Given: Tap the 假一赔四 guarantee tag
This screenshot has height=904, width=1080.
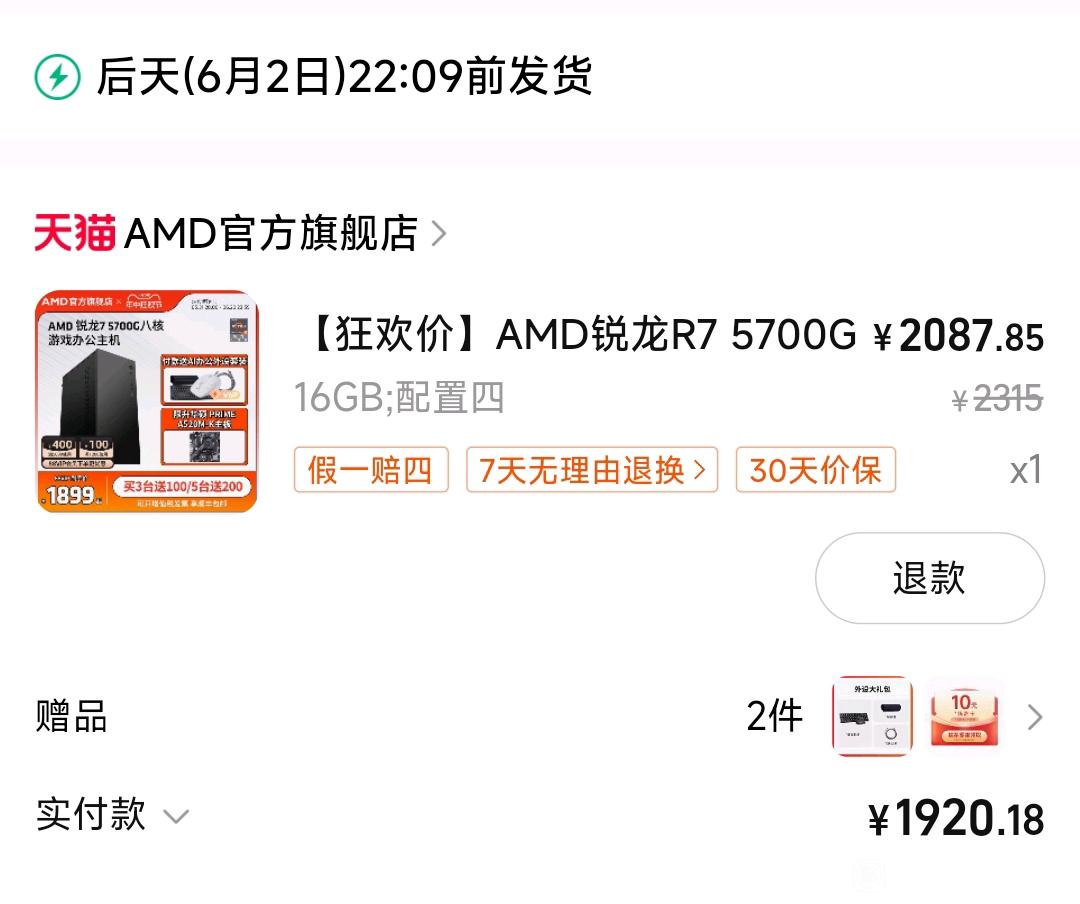Looking at the screenshot, I should point(371,470).
